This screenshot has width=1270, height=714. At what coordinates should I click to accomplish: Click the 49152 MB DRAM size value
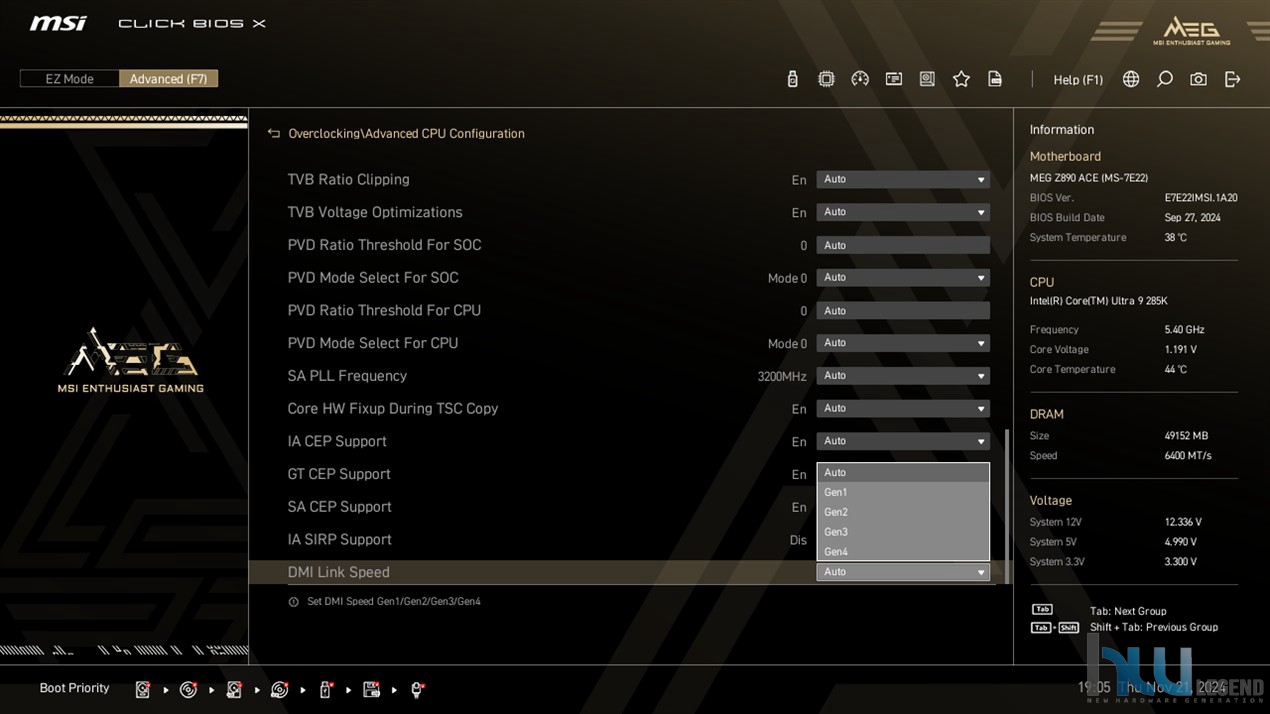click(1186, 436)
